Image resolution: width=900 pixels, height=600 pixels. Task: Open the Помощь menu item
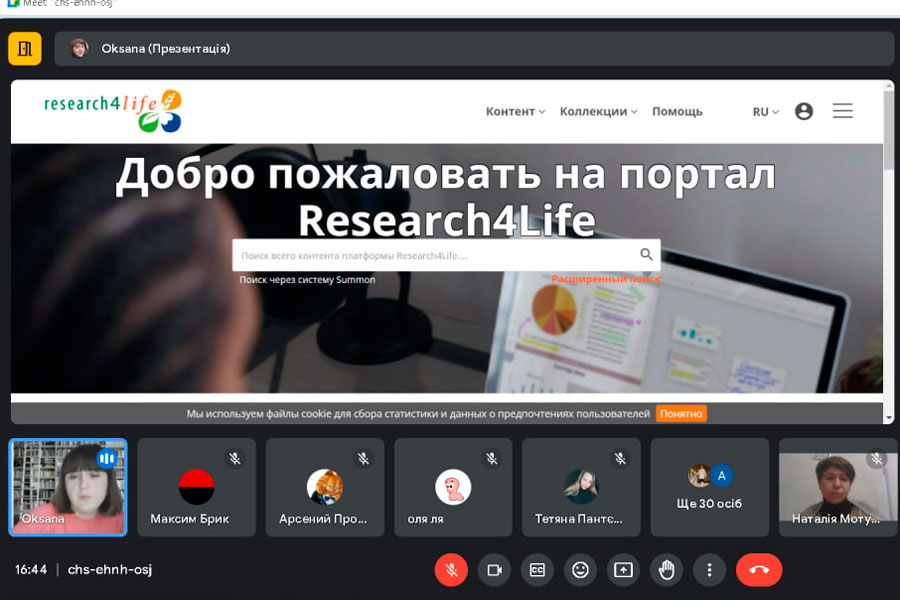pos(677,111)
